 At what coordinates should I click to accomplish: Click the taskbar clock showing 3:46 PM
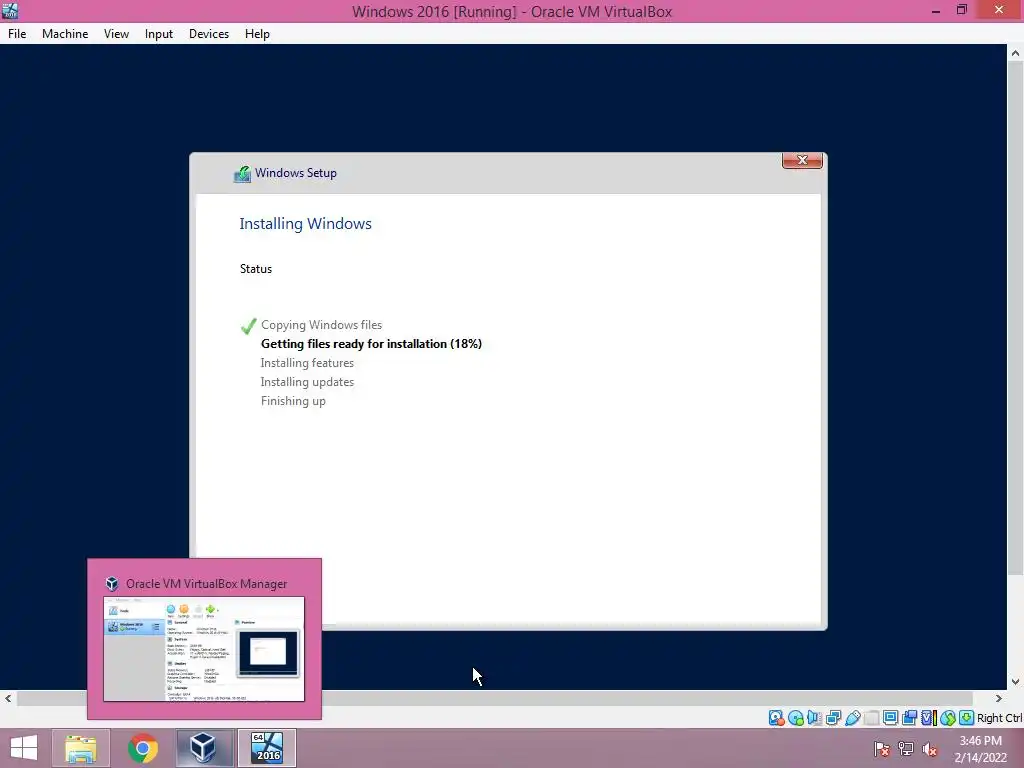coord(980,748)
